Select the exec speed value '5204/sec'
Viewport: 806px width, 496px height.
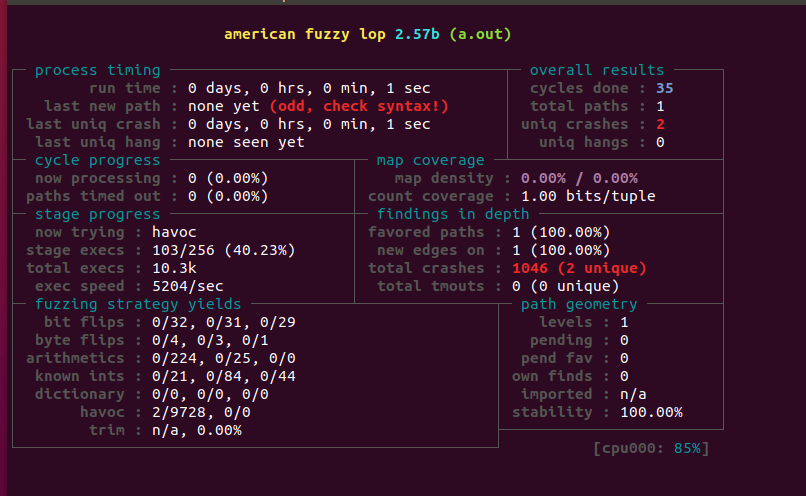click(188, 286)
